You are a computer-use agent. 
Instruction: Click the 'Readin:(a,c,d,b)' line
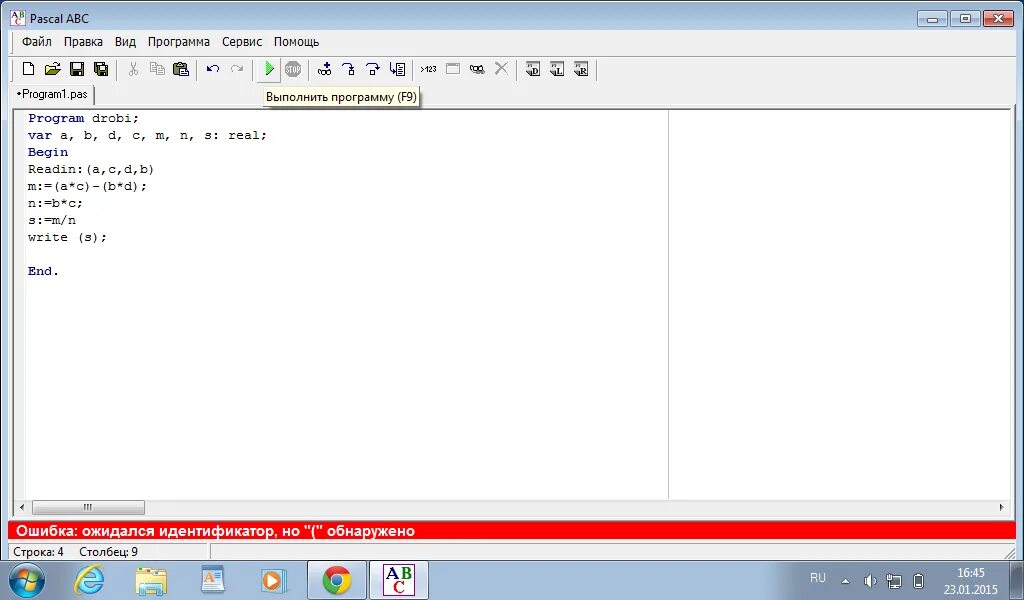tap(91, 169)
